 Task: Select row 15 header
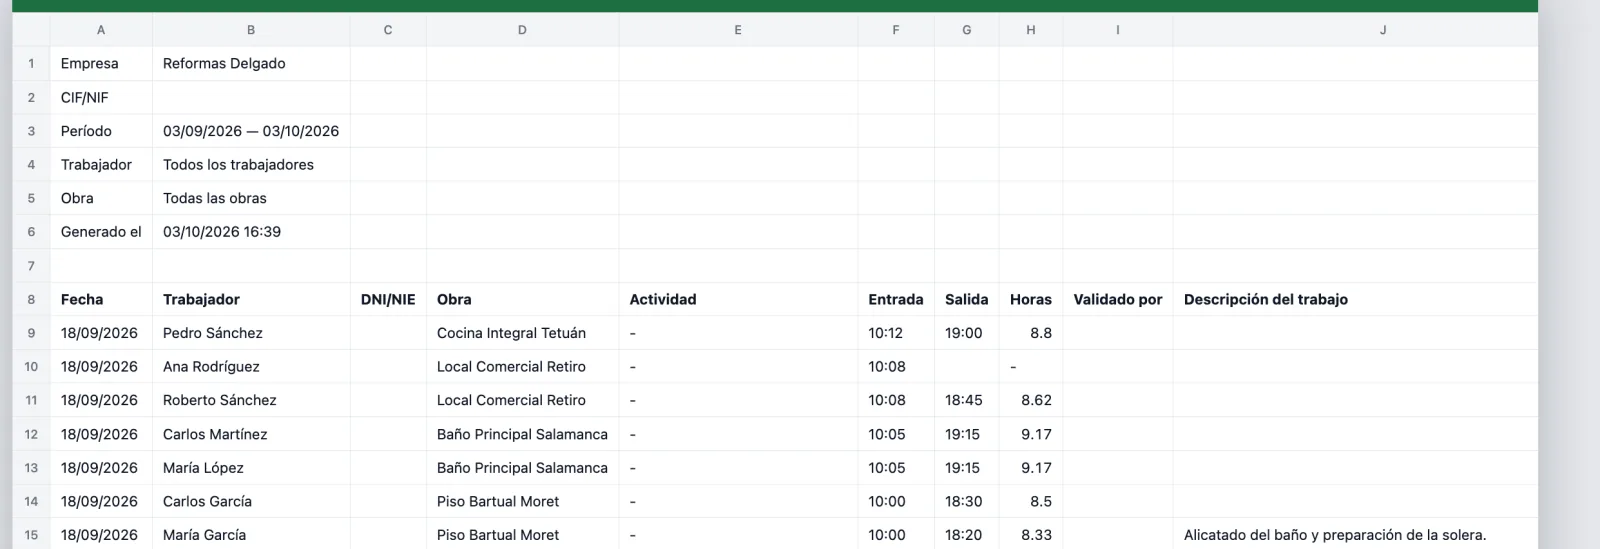31,535
